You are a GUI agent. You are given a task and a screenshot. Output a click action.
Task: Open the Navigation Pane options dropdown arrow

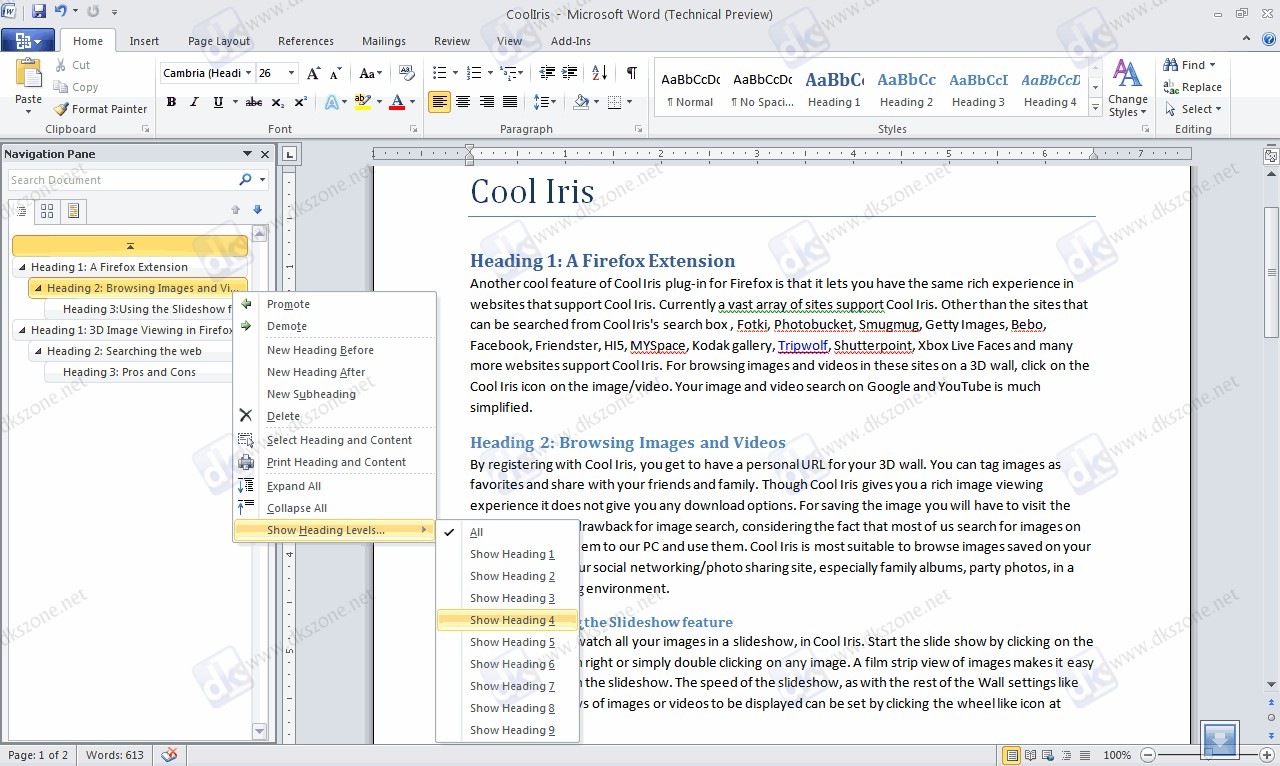pos(247,154)
